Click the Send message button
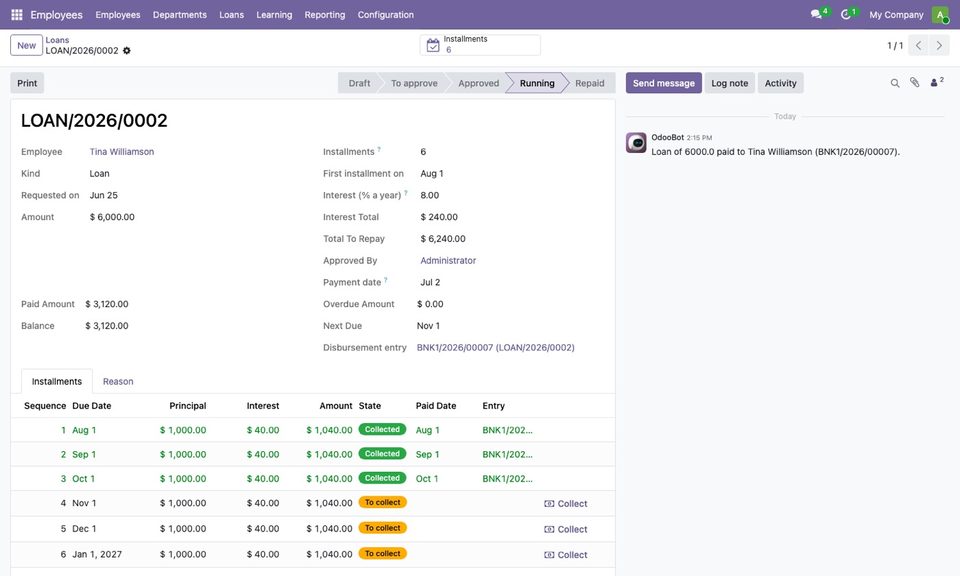The width and height of the screenshot is (960, 576). [664, 83]
